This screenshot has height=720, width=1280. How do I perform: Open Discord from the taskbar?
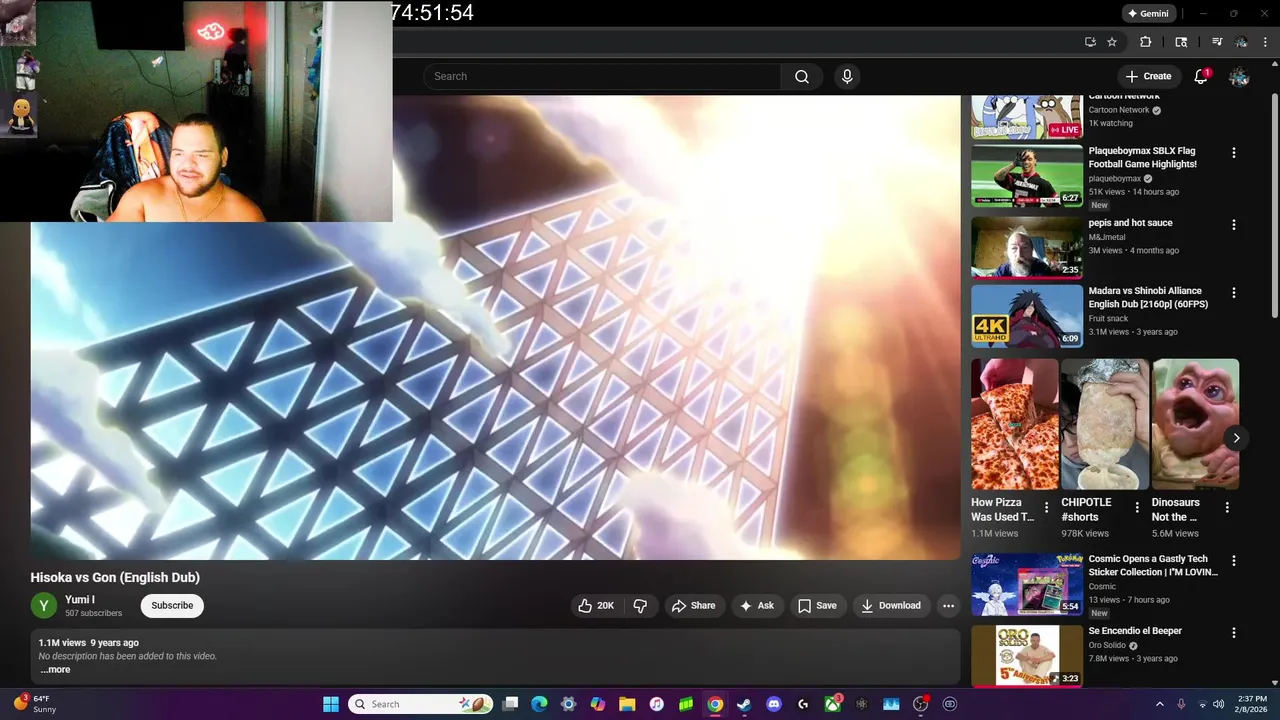(x=773, y=704)
